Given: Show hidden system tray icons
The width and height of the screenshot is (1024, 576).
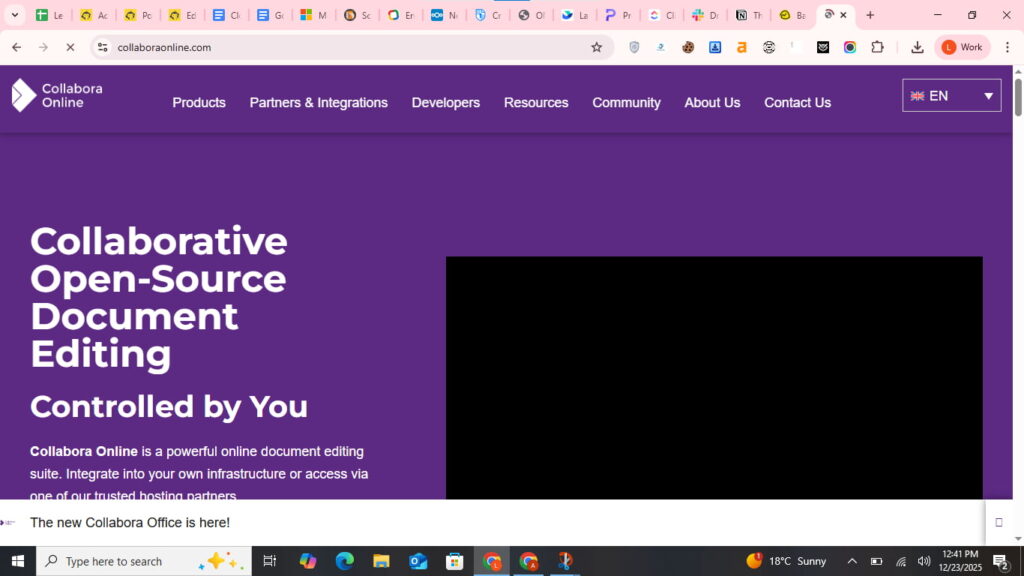Looking at the screenshot, I should [x=852, y=561].
